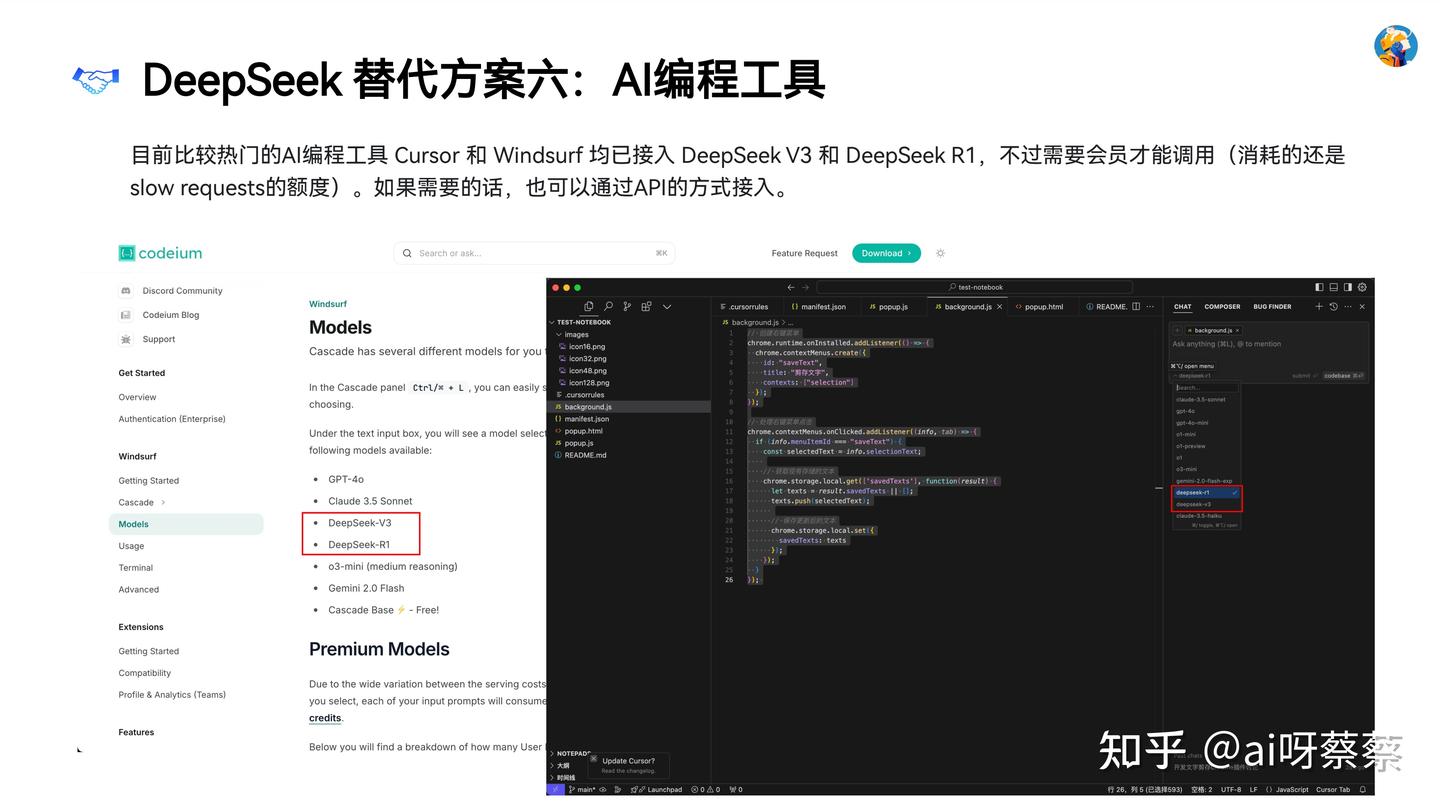The image size is (1440, 811).
Task: Switch to the COMPOSER tab
Action: [x=1222, y=306]
